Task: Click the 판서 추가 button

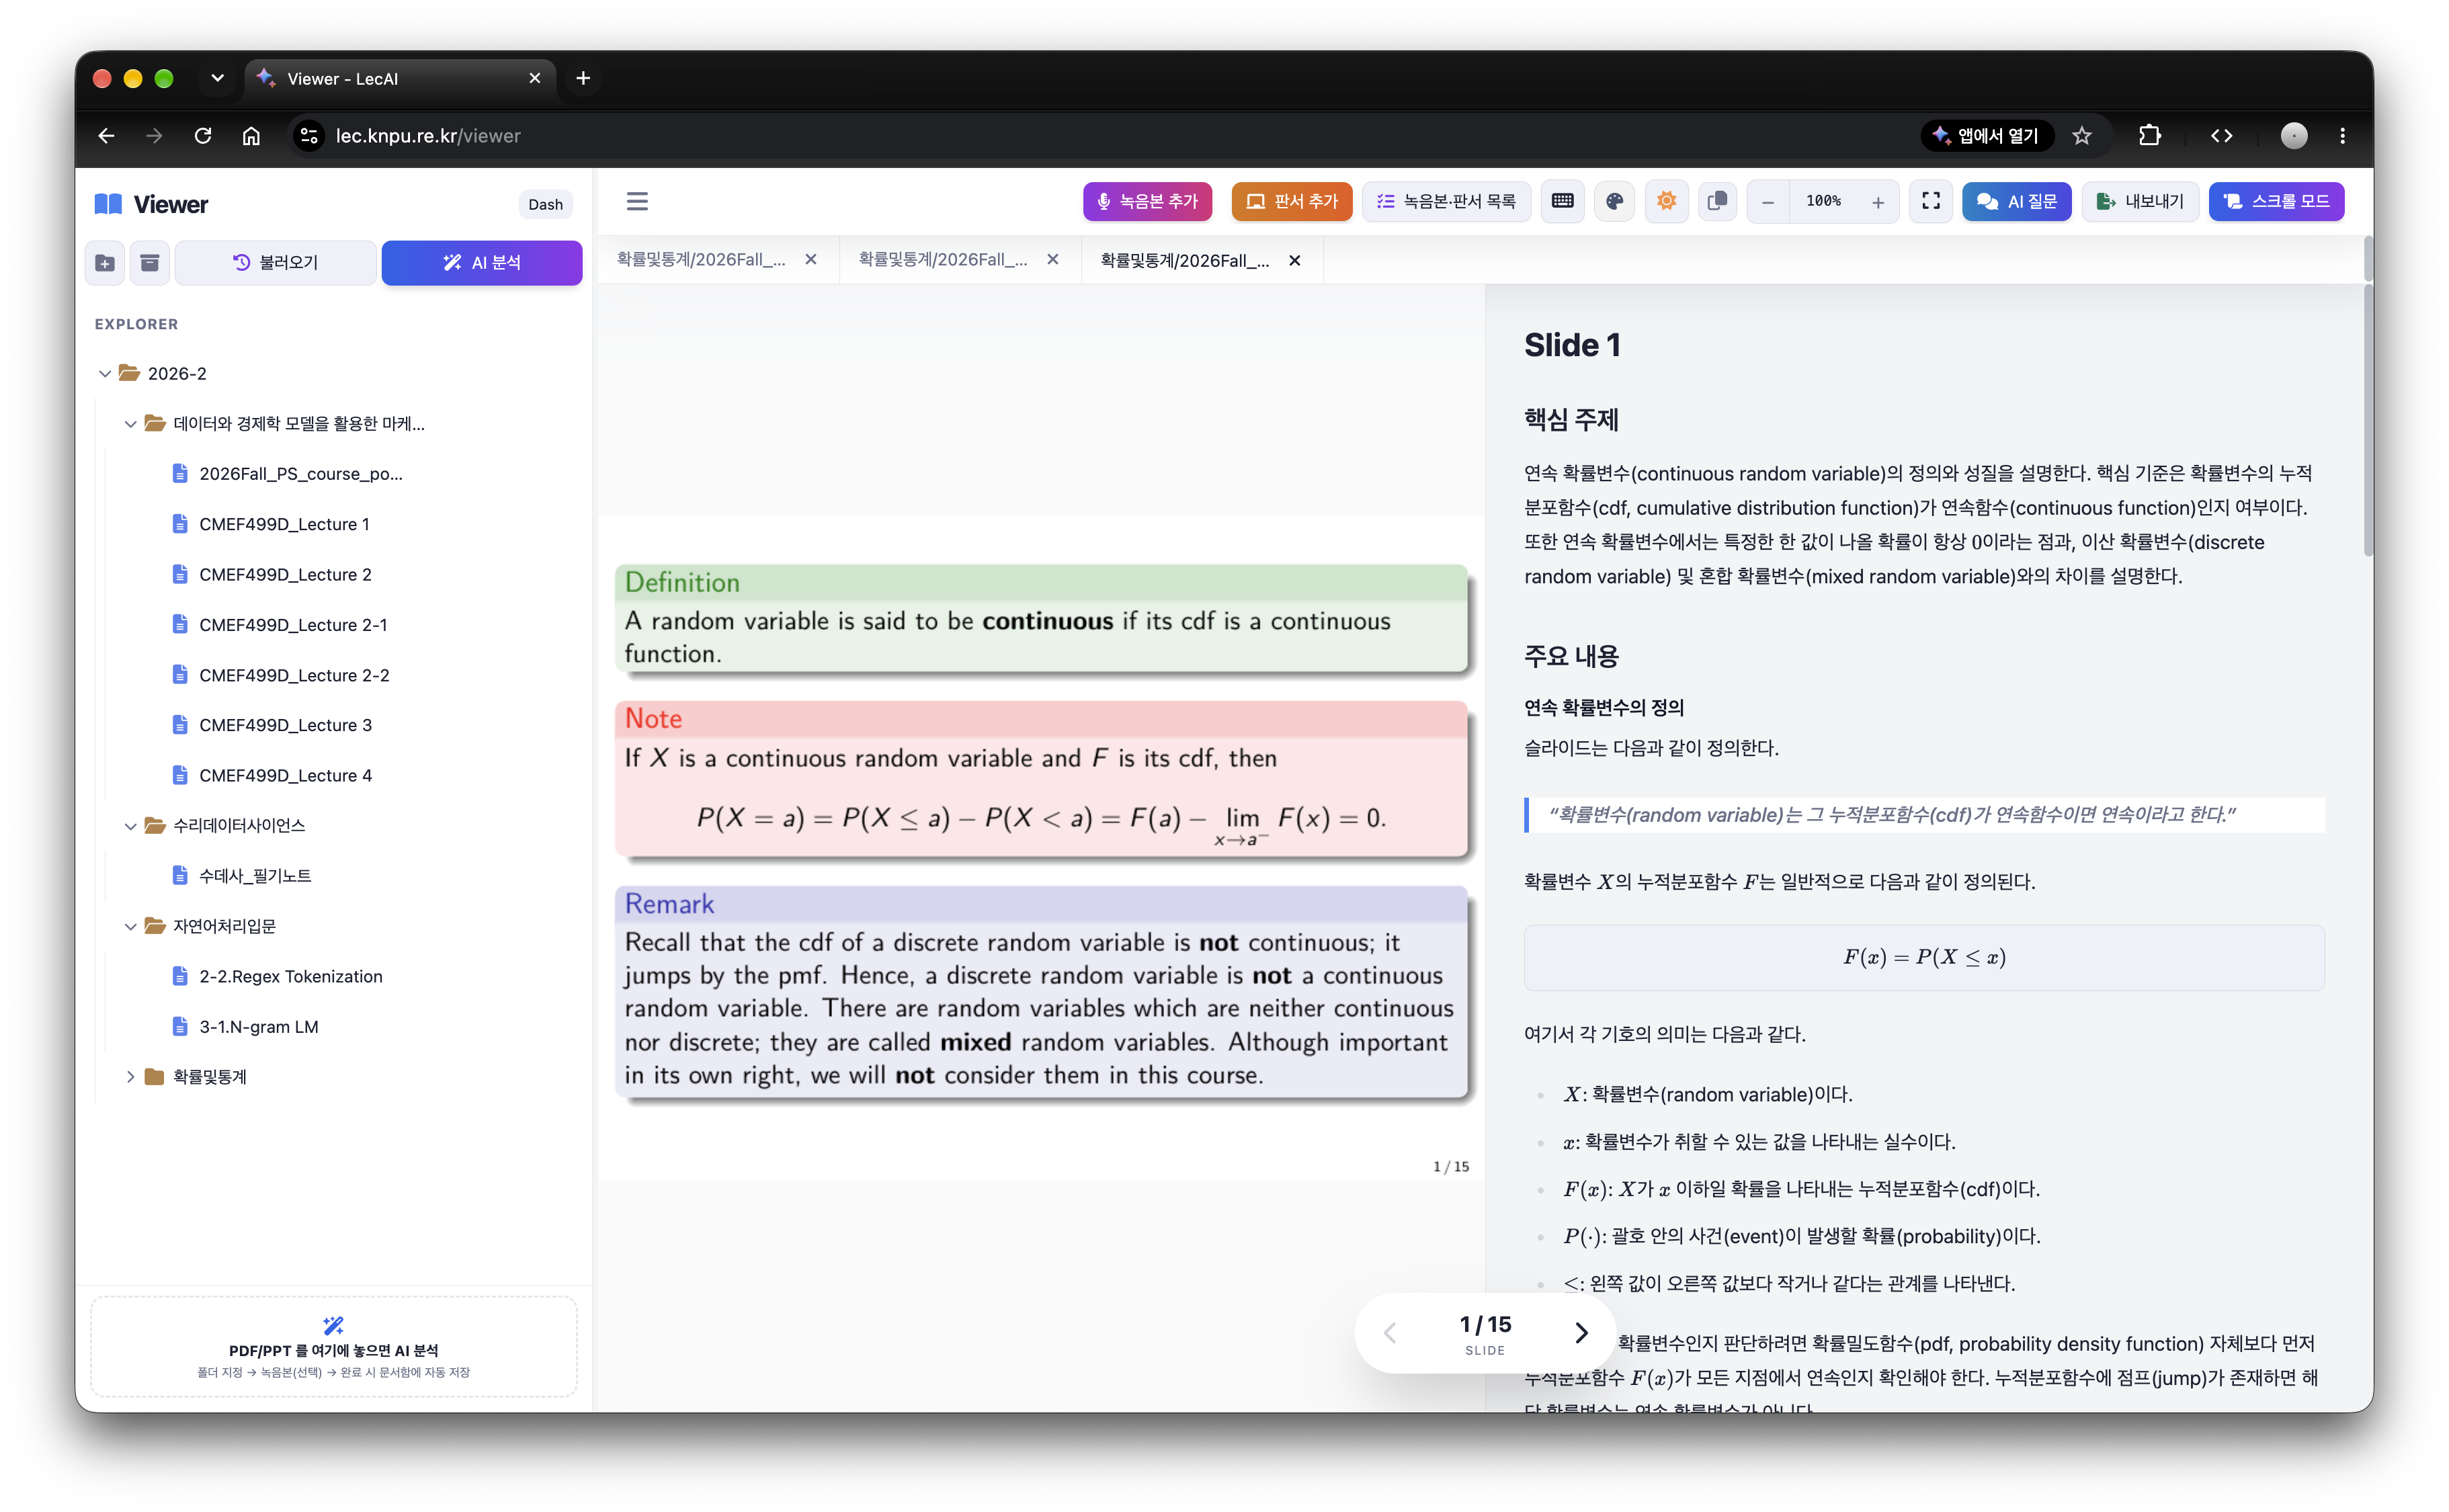Action: point(1292,201)
